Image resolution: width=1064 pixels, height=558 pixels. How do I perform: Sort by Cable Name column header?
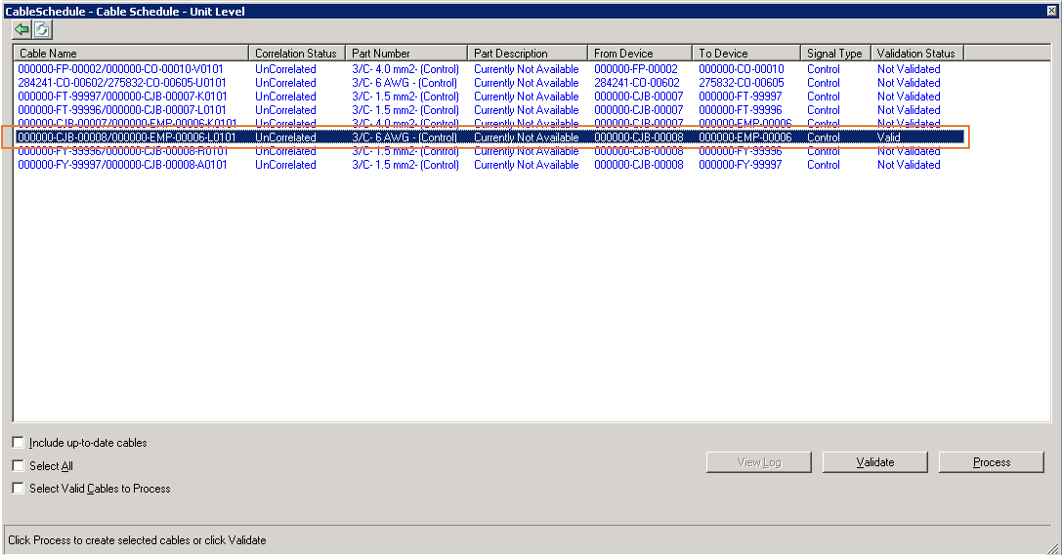click(130, 53)
